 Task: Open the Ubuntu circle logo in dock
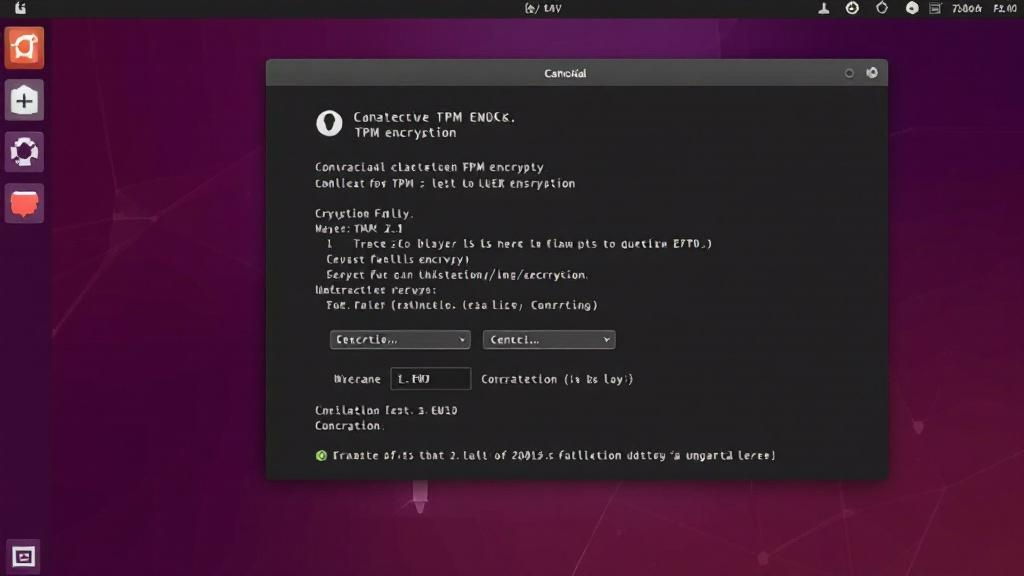coord(24,152)
